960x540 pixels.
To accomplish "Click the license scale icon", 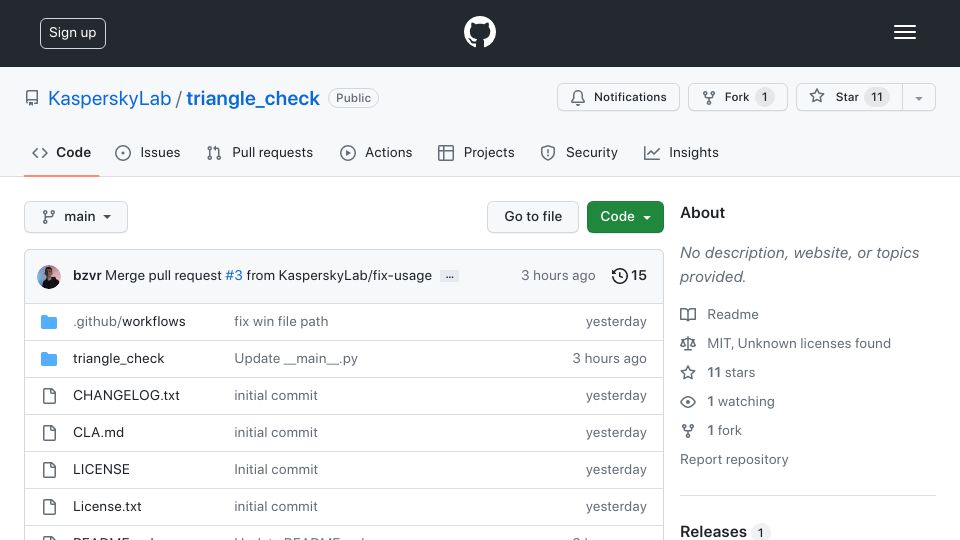I will (688, 343).
